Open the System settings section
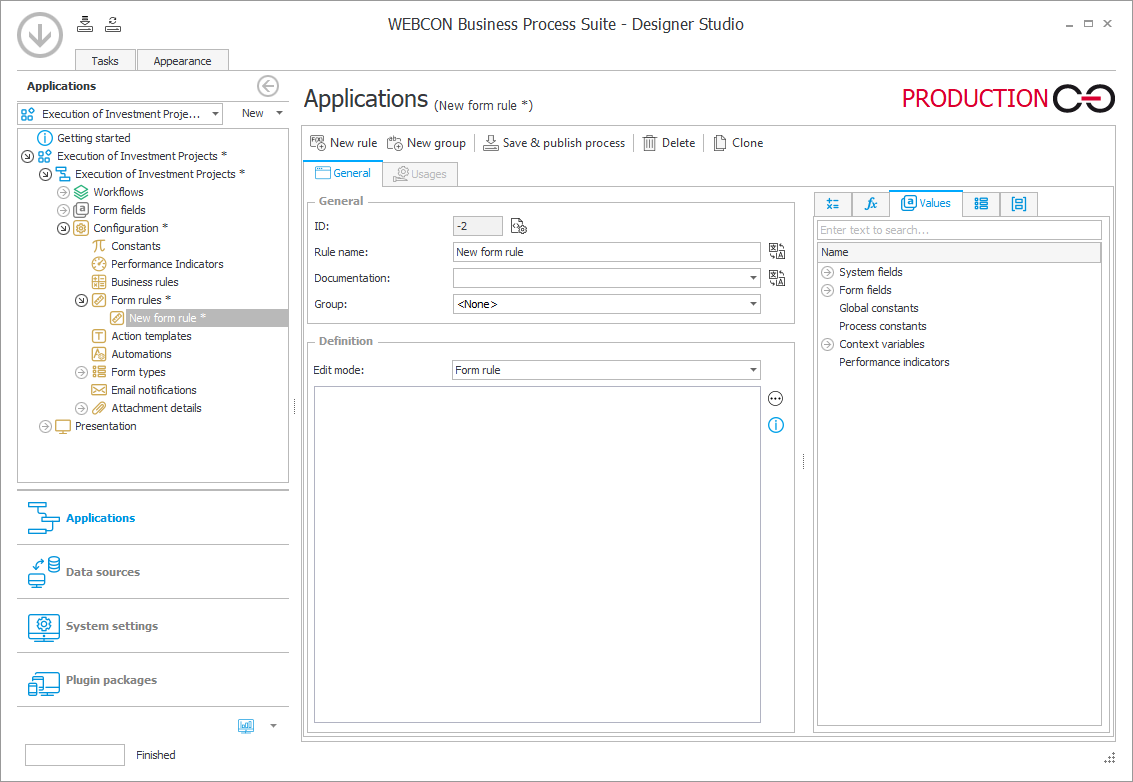Viewport: 1133px width, 782px height. (x=152, y=626)
